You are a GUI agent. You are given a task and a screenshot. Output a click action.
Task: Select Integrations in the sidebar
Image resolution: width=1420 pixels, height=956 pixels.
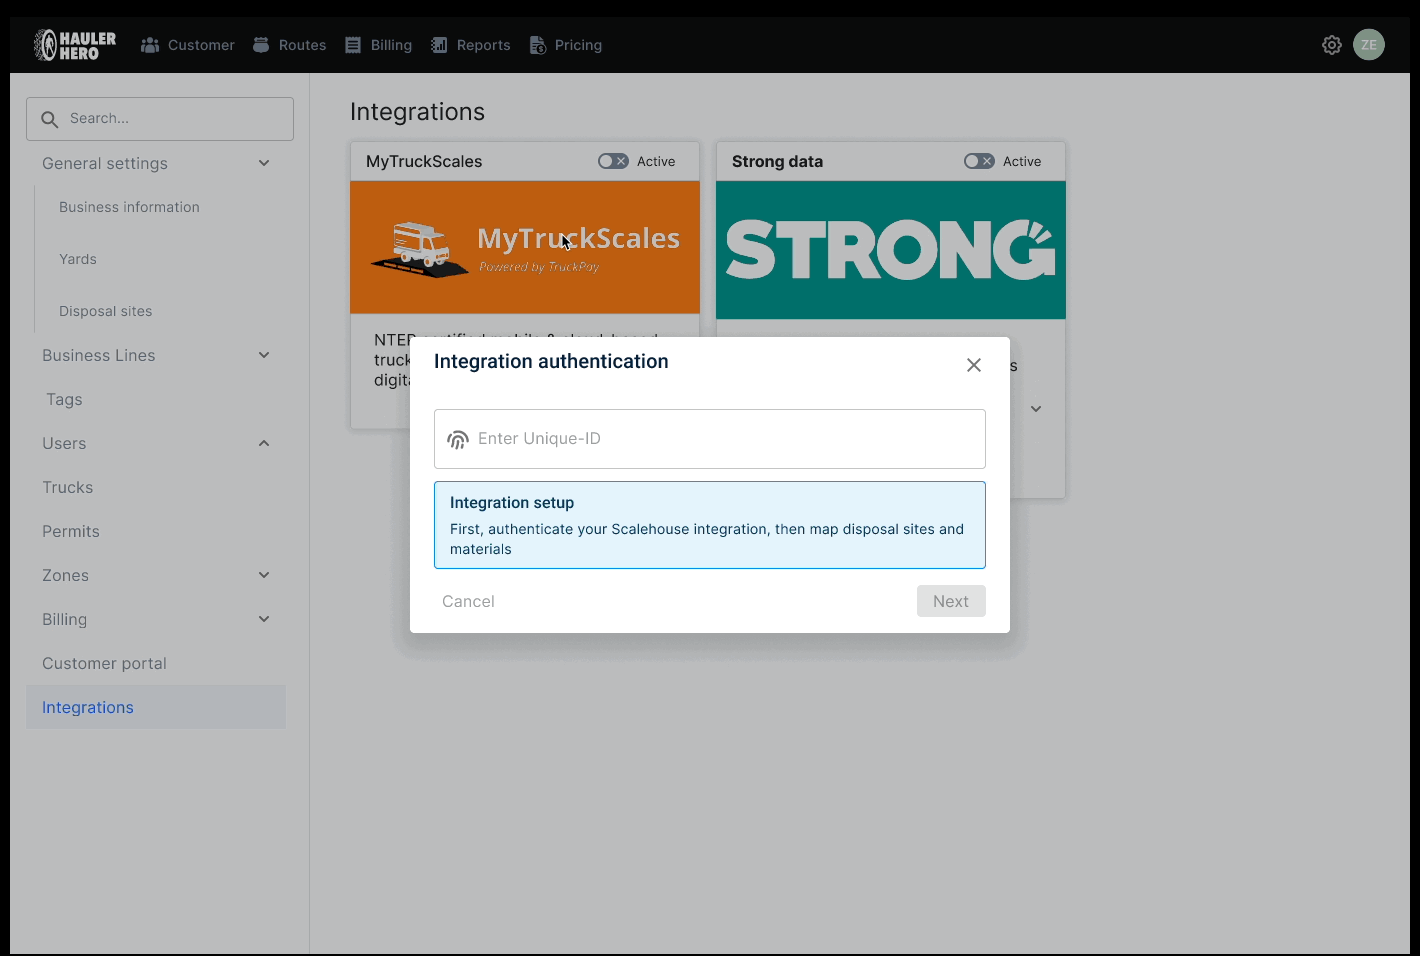pyautogui.click(x=88, y=707)
